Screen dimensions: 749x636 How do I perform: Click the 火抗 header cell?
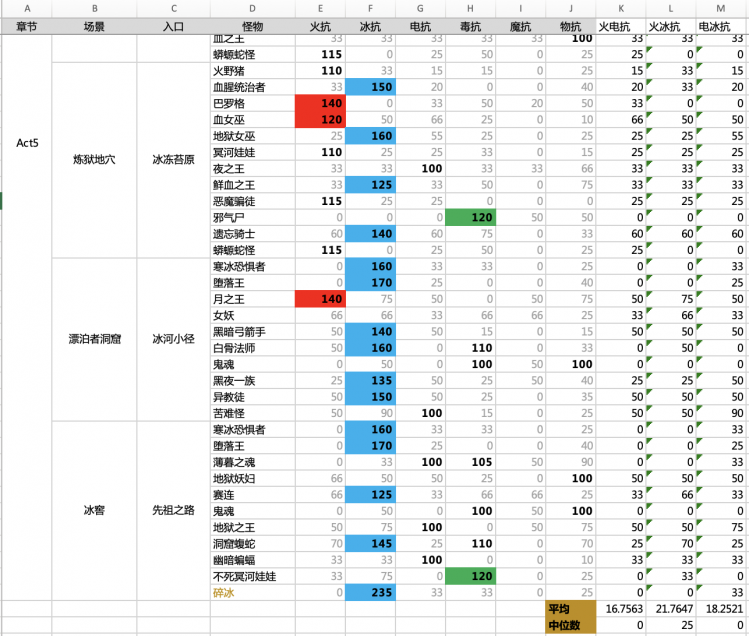pyautogui.click(x=320, y=27)
